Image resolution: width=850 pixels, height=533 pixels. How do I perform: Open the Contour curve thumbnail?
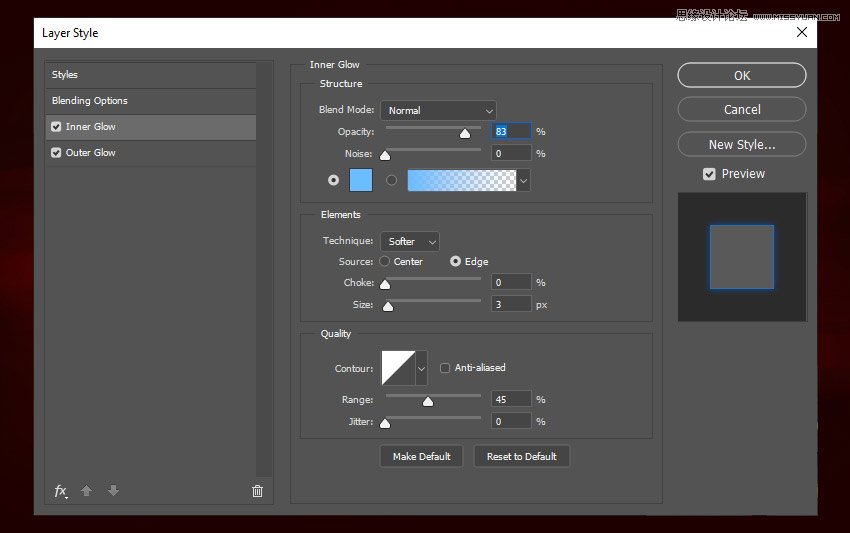pyautogui.click(x=397, y=368)
